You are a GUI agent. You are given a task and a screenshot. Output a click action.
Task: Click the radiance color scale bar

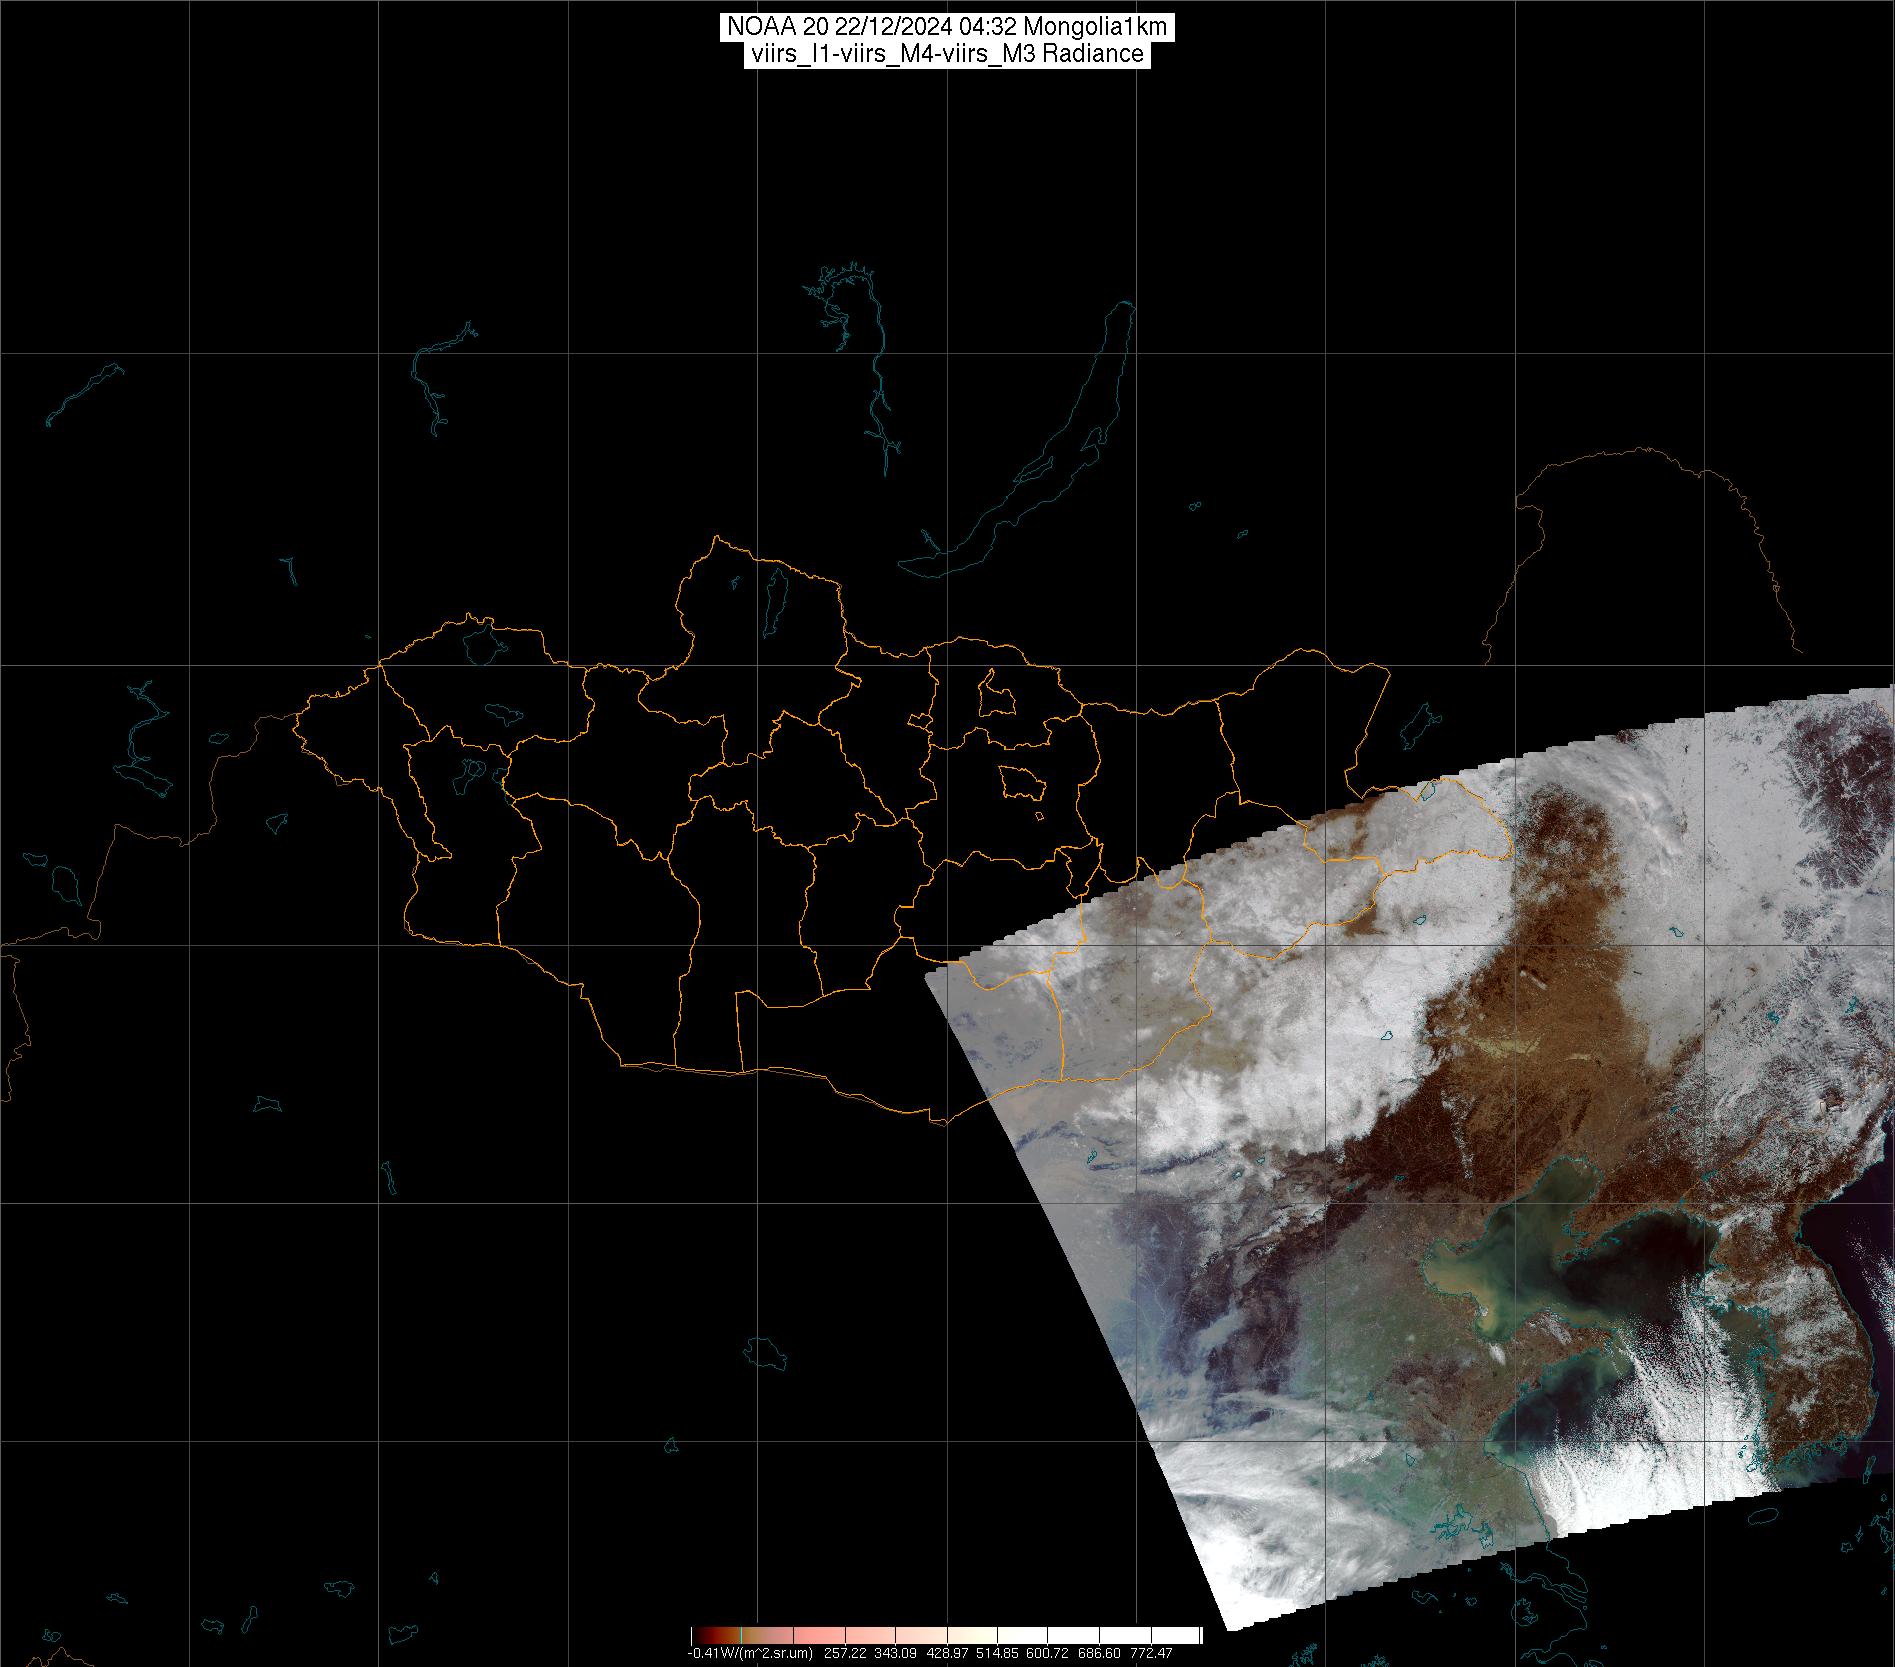click(946, 1635)
